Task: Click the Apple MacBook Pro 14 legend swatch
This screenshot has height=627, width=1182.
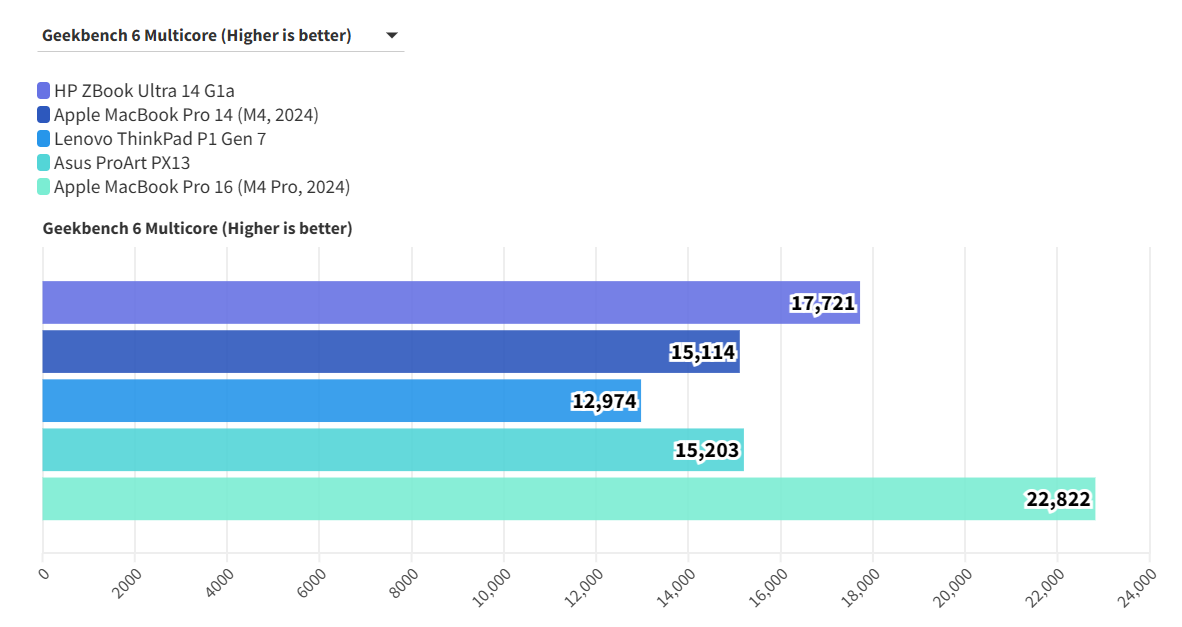Action: click(44, 115)
